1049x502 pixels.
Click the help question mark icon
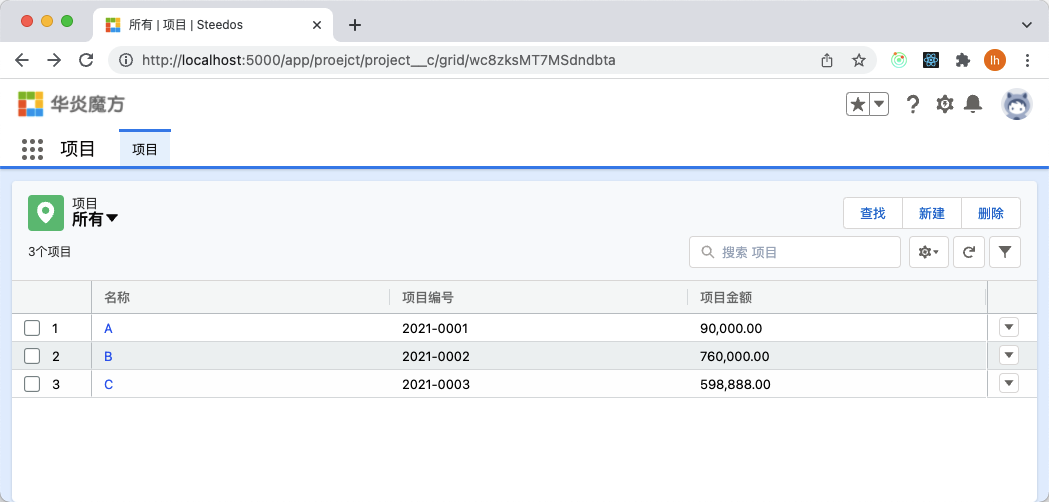[913, 104]
